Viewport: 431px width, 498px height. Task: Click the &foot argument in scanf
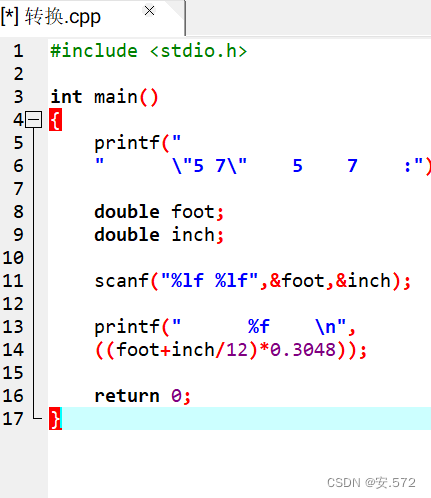pos(297,281)
